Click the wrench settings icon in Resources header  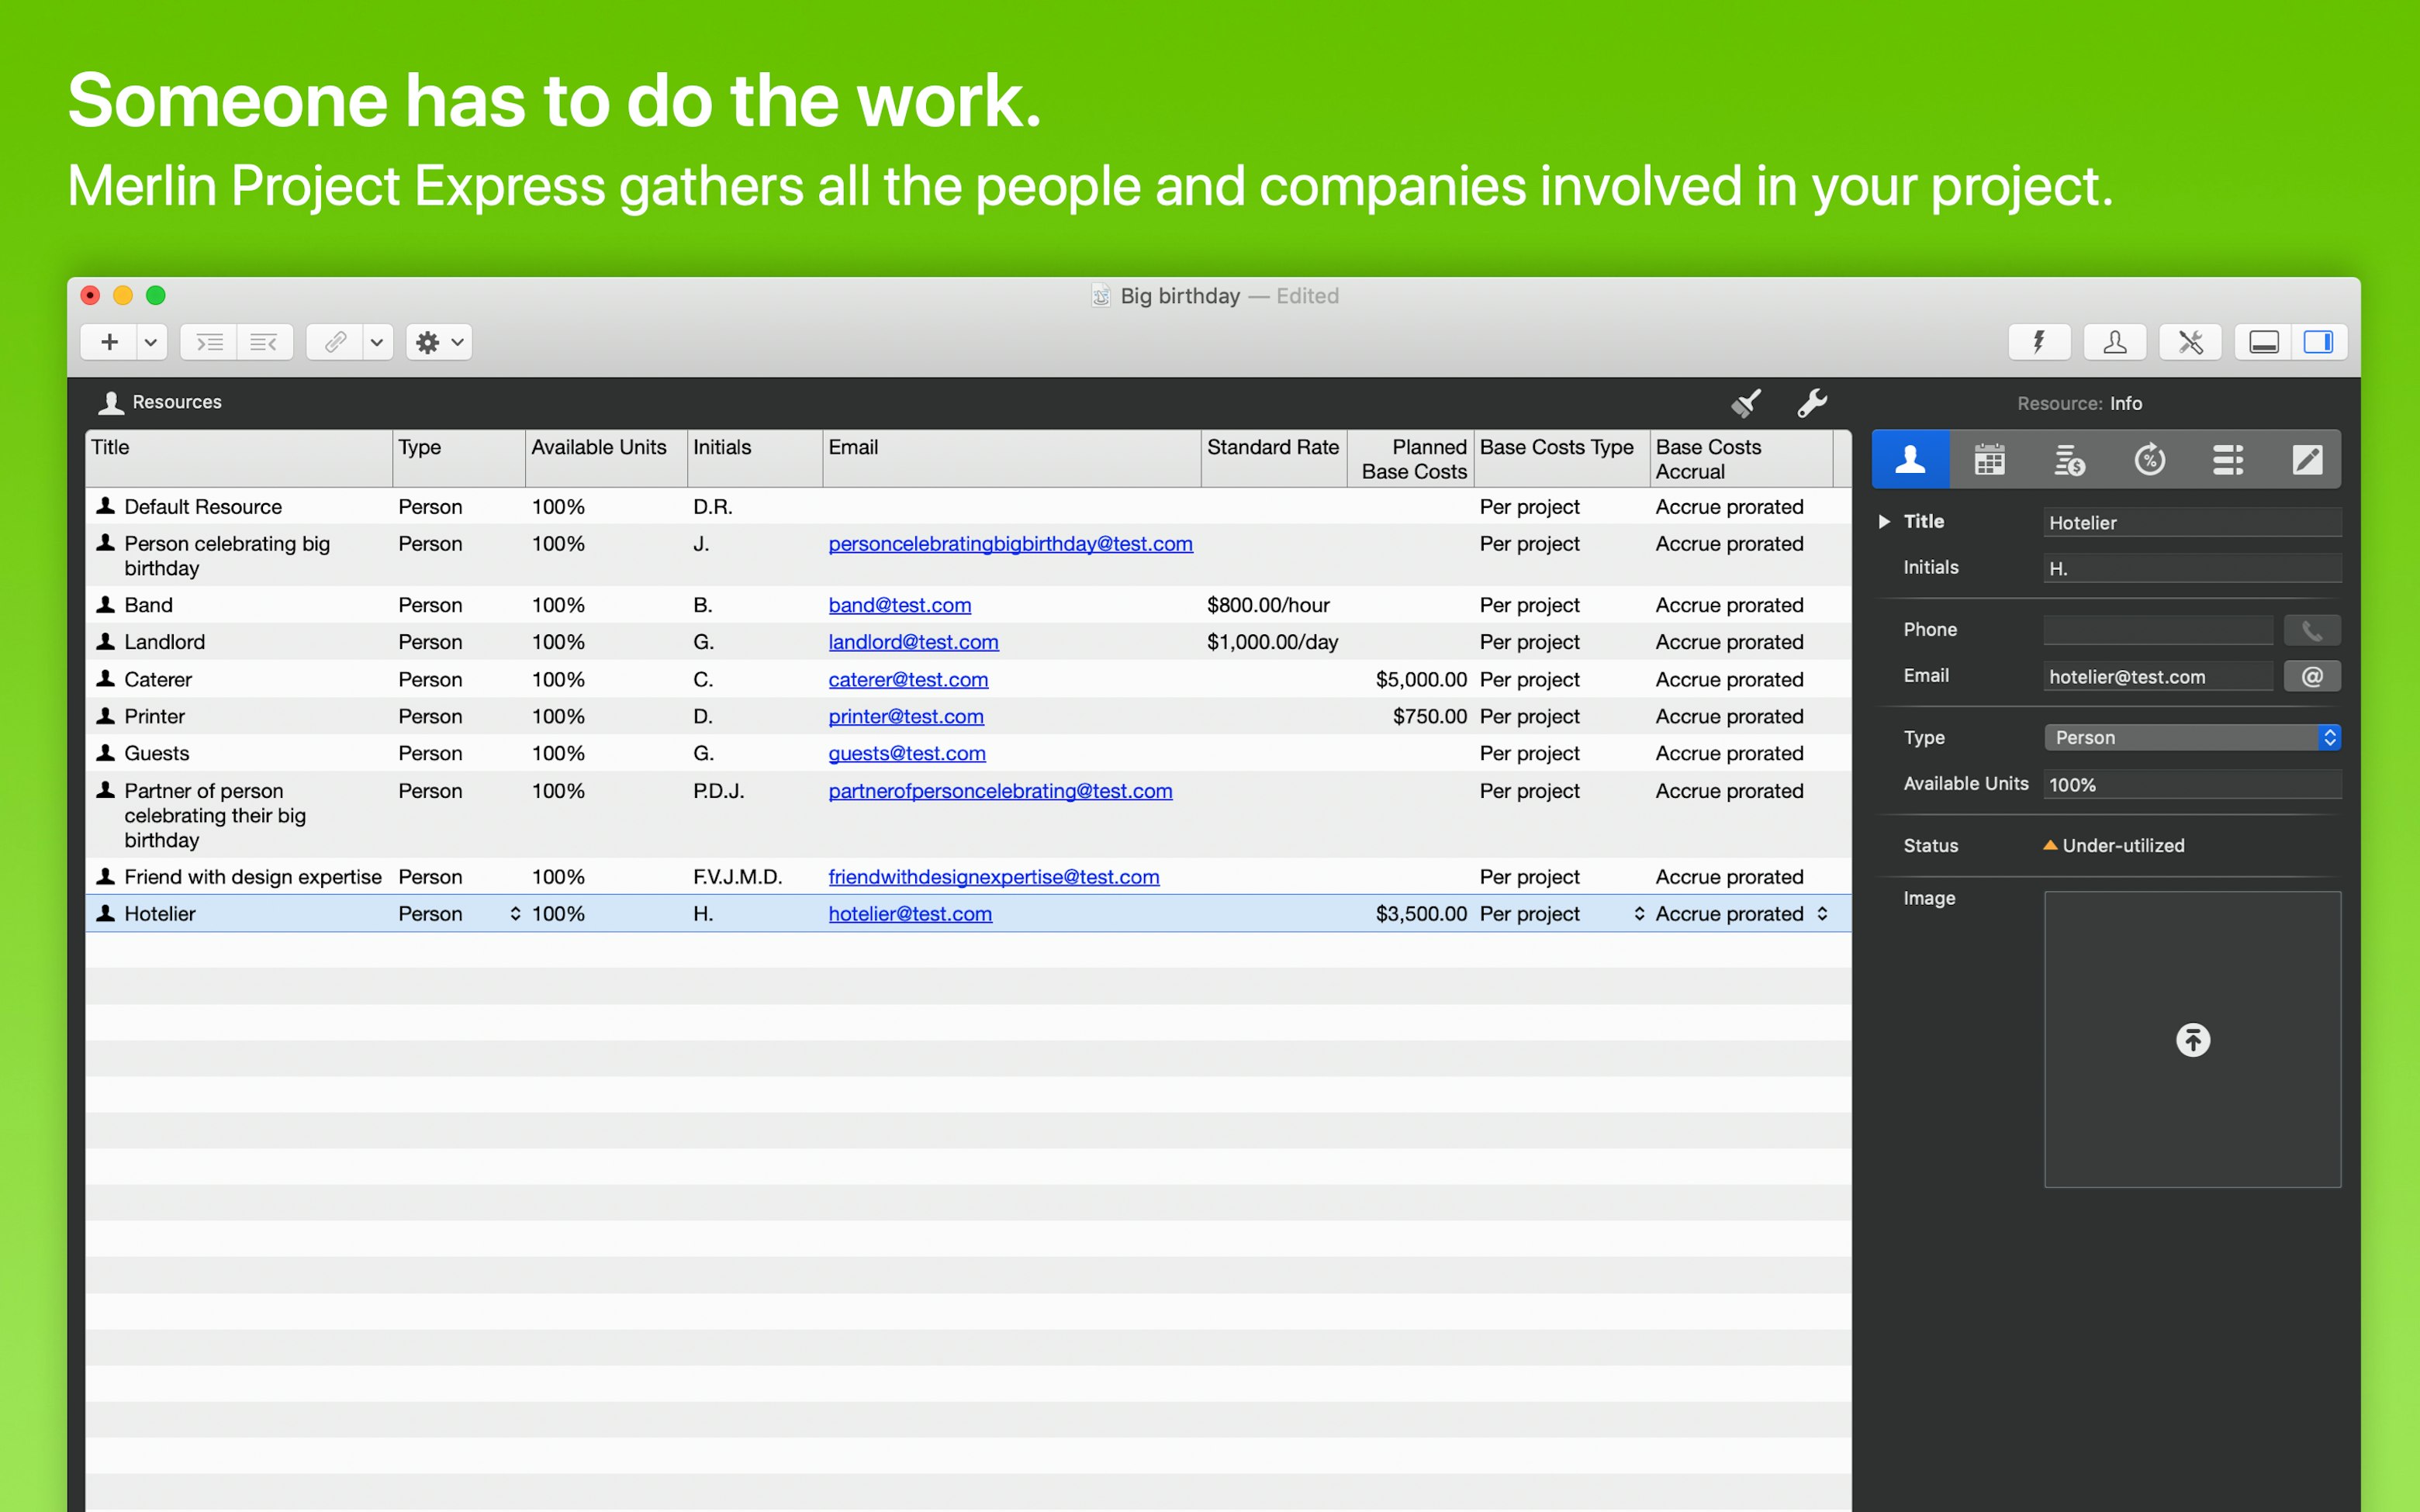click(x=1812, y=403)
